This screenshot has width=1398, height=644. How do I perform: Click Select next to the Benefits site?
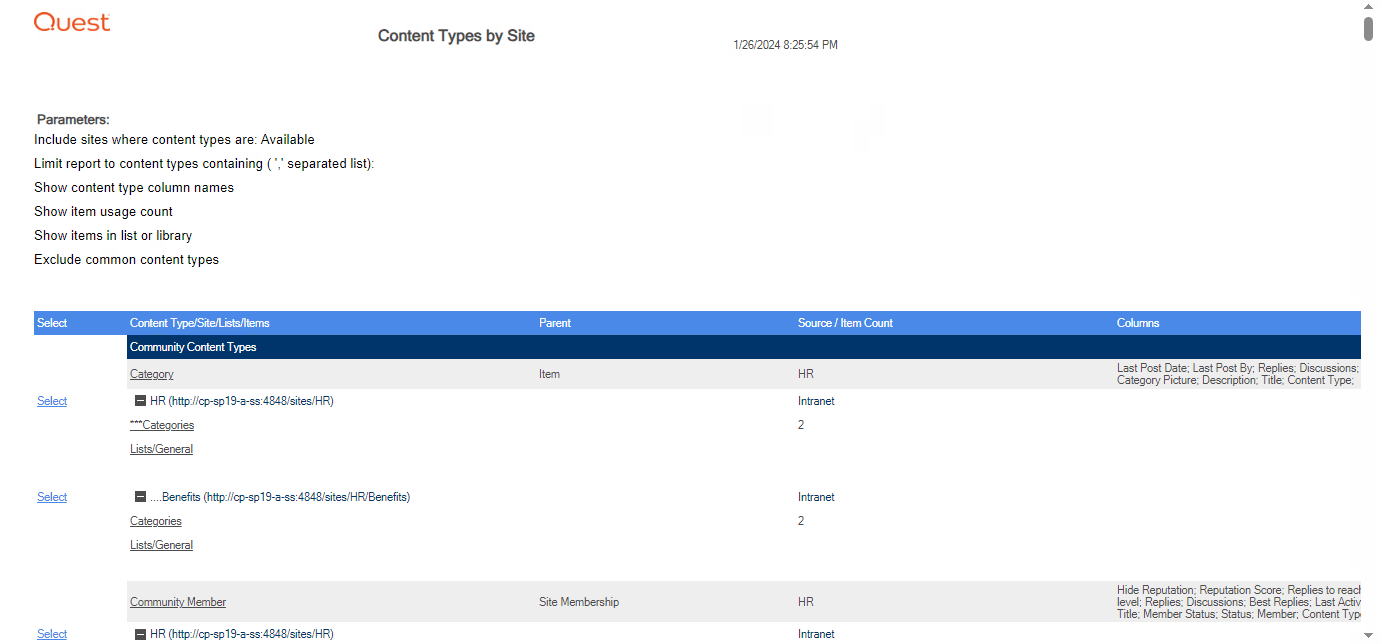pos(51,496)
